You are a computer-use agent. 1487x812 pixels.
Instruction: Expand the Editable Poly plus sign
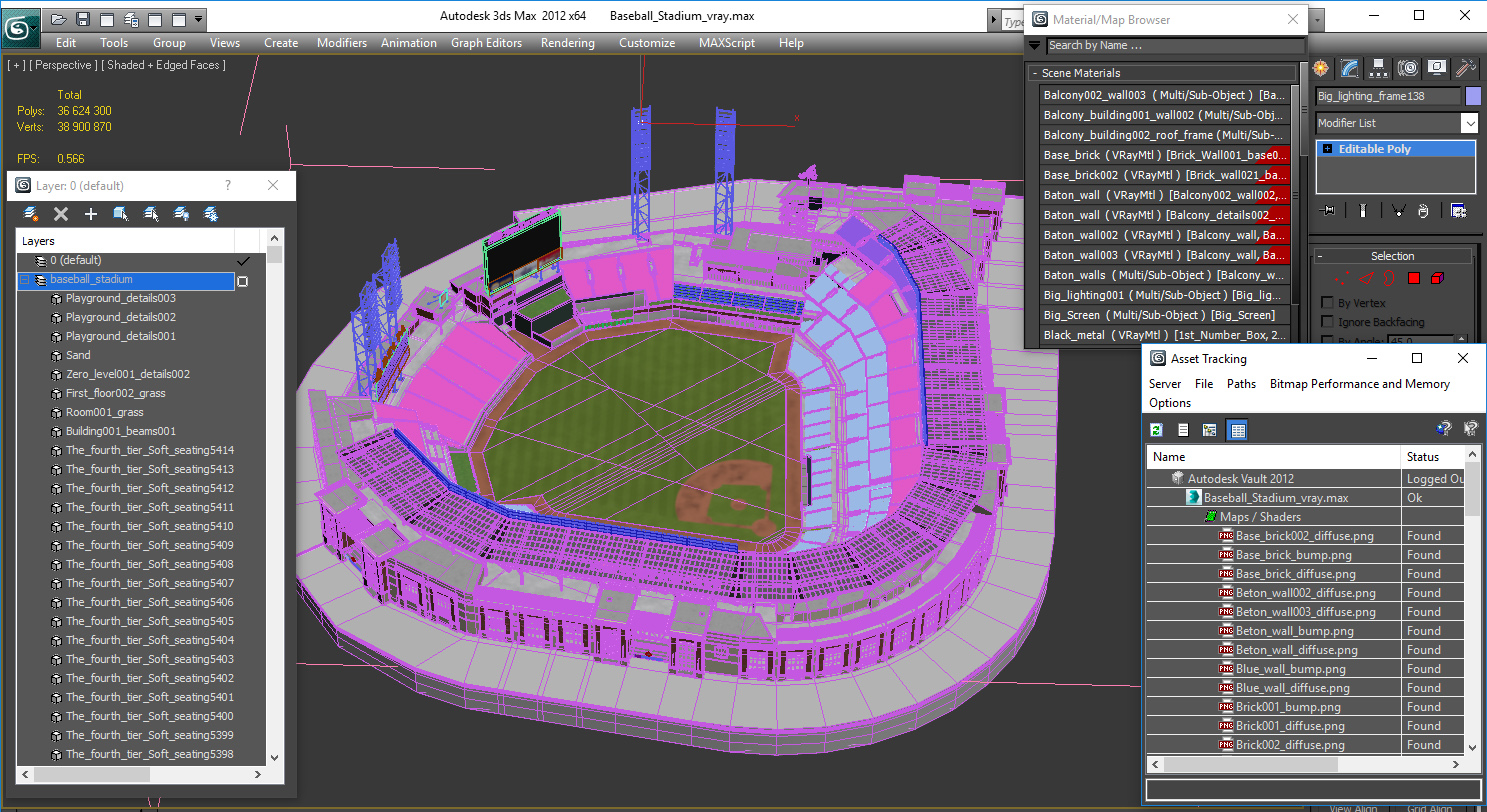(1327, 149)
